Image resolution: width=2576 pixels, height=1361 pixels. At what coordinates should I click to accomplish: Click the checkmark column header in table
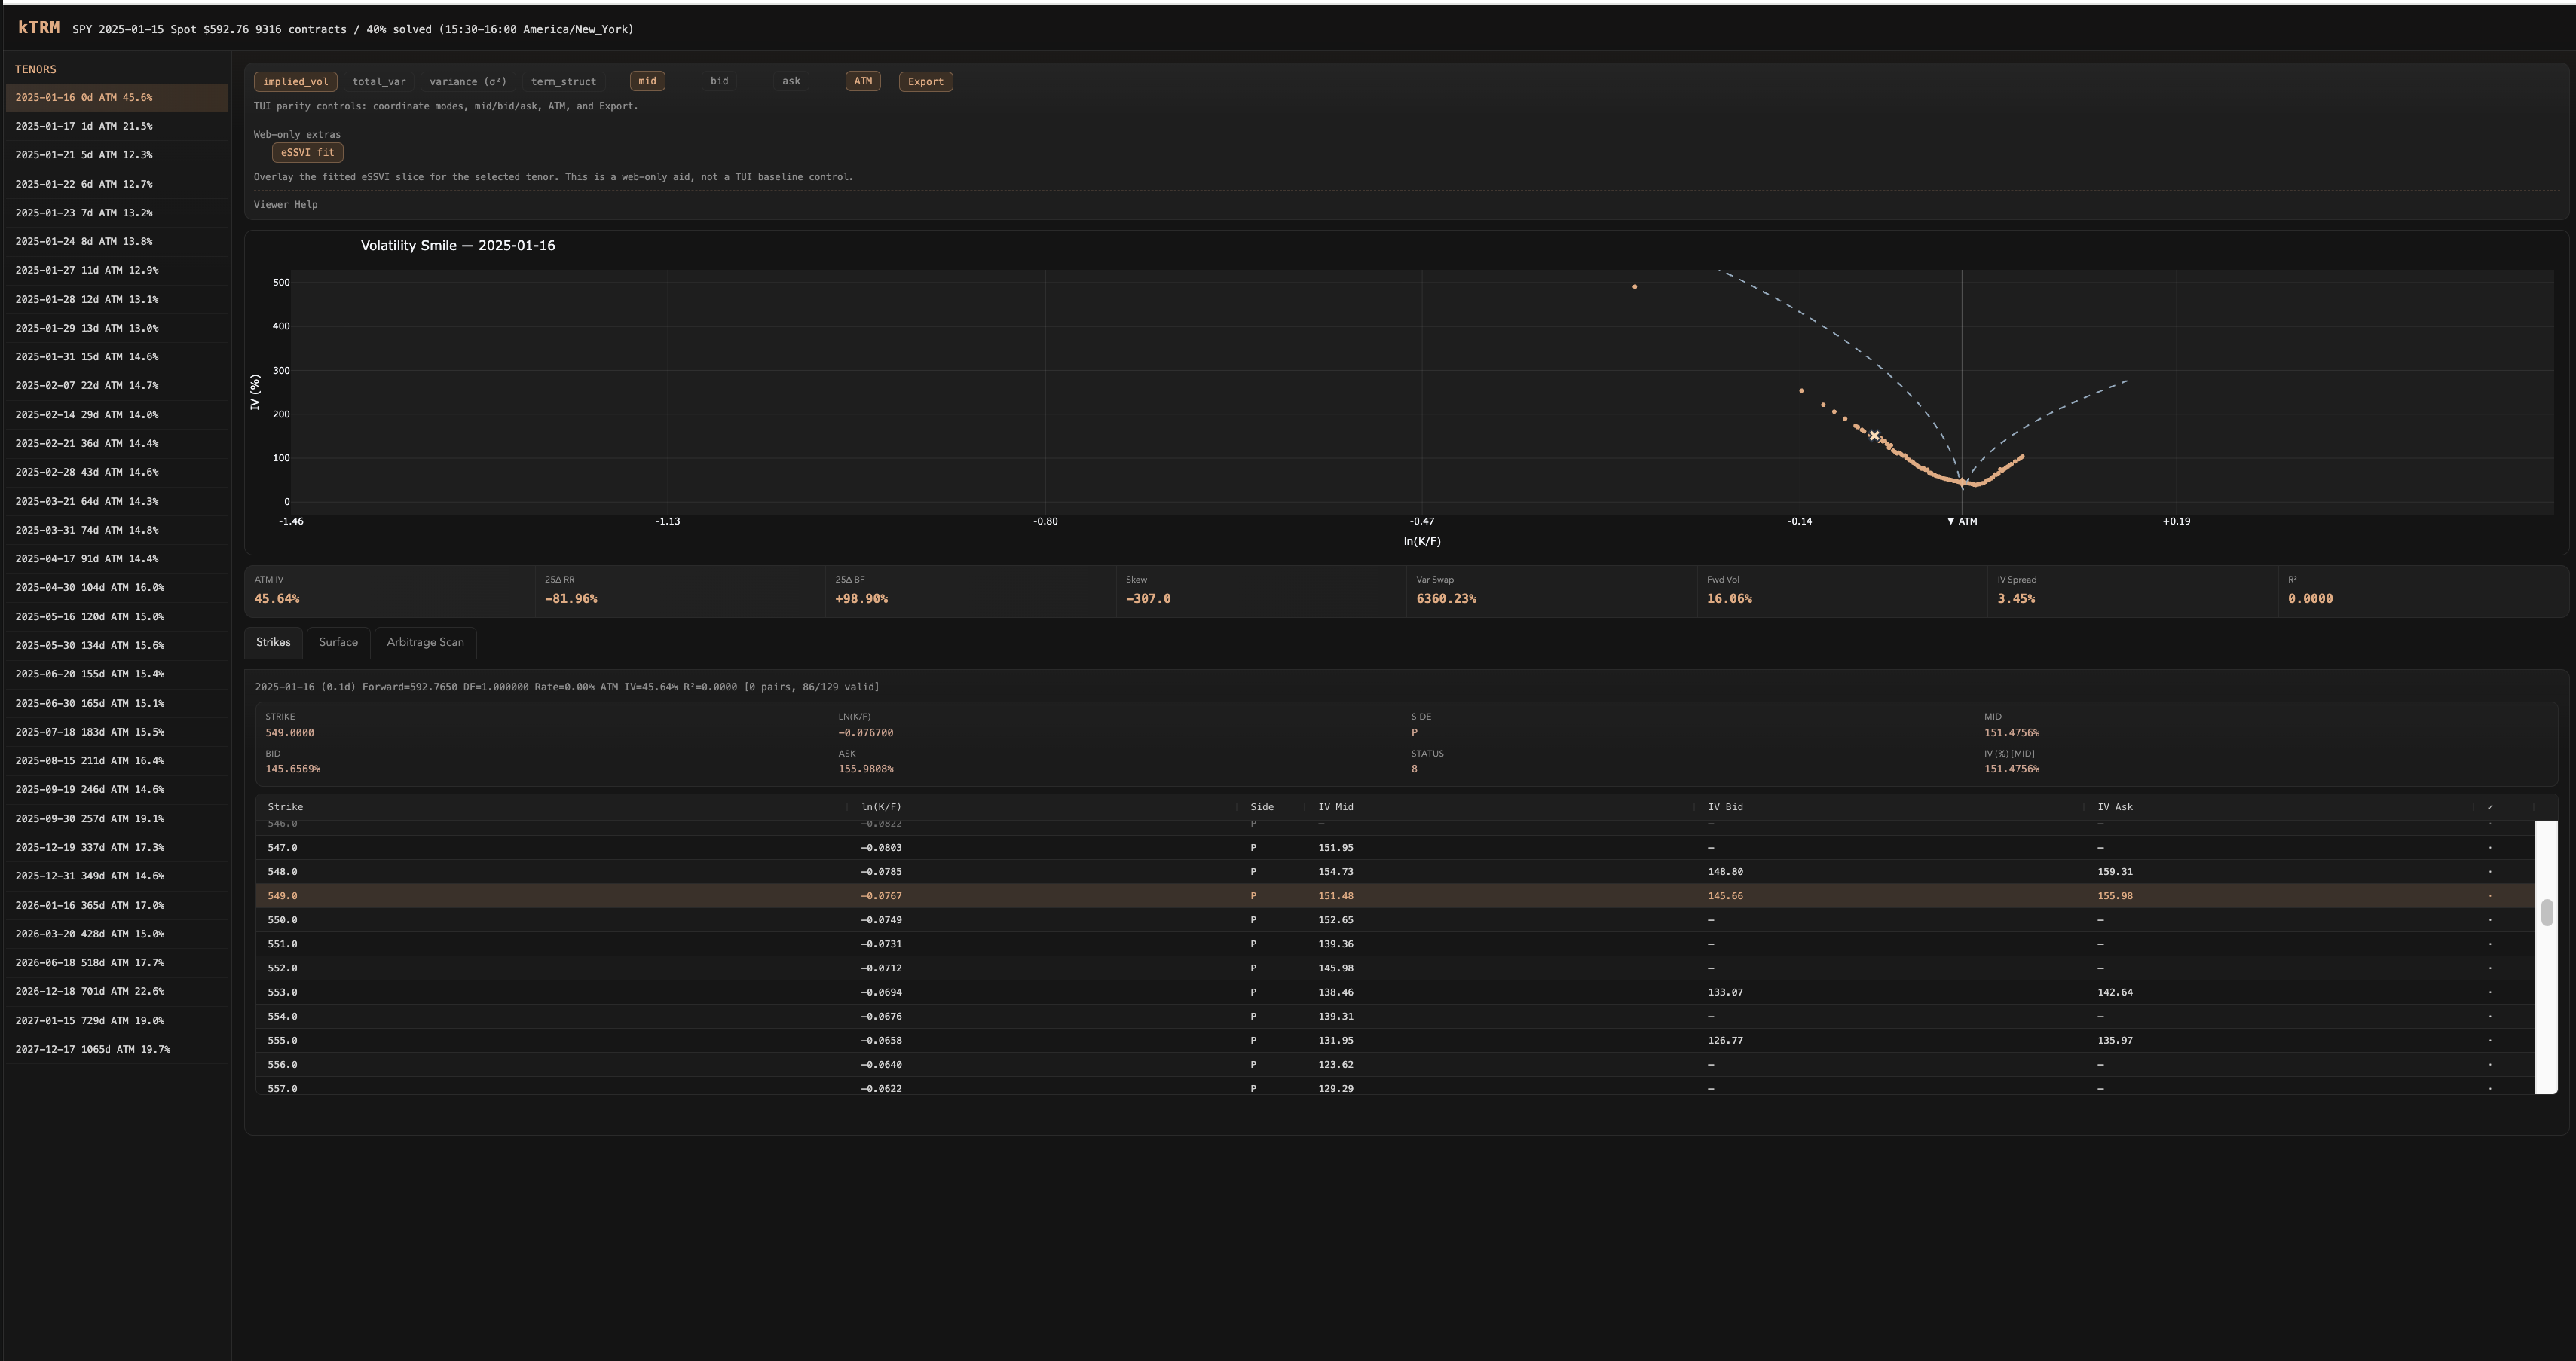pos(2490,807)
